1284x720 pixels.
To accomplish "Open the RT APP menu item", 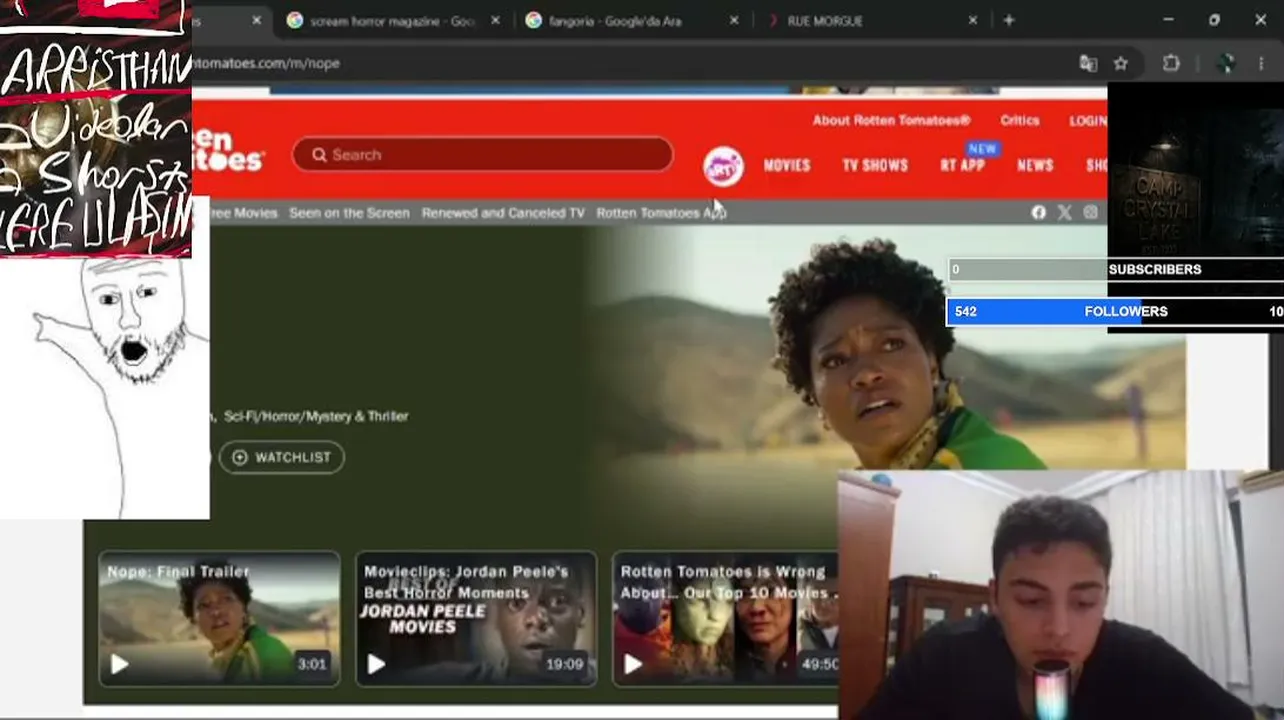I will point(962,166).
